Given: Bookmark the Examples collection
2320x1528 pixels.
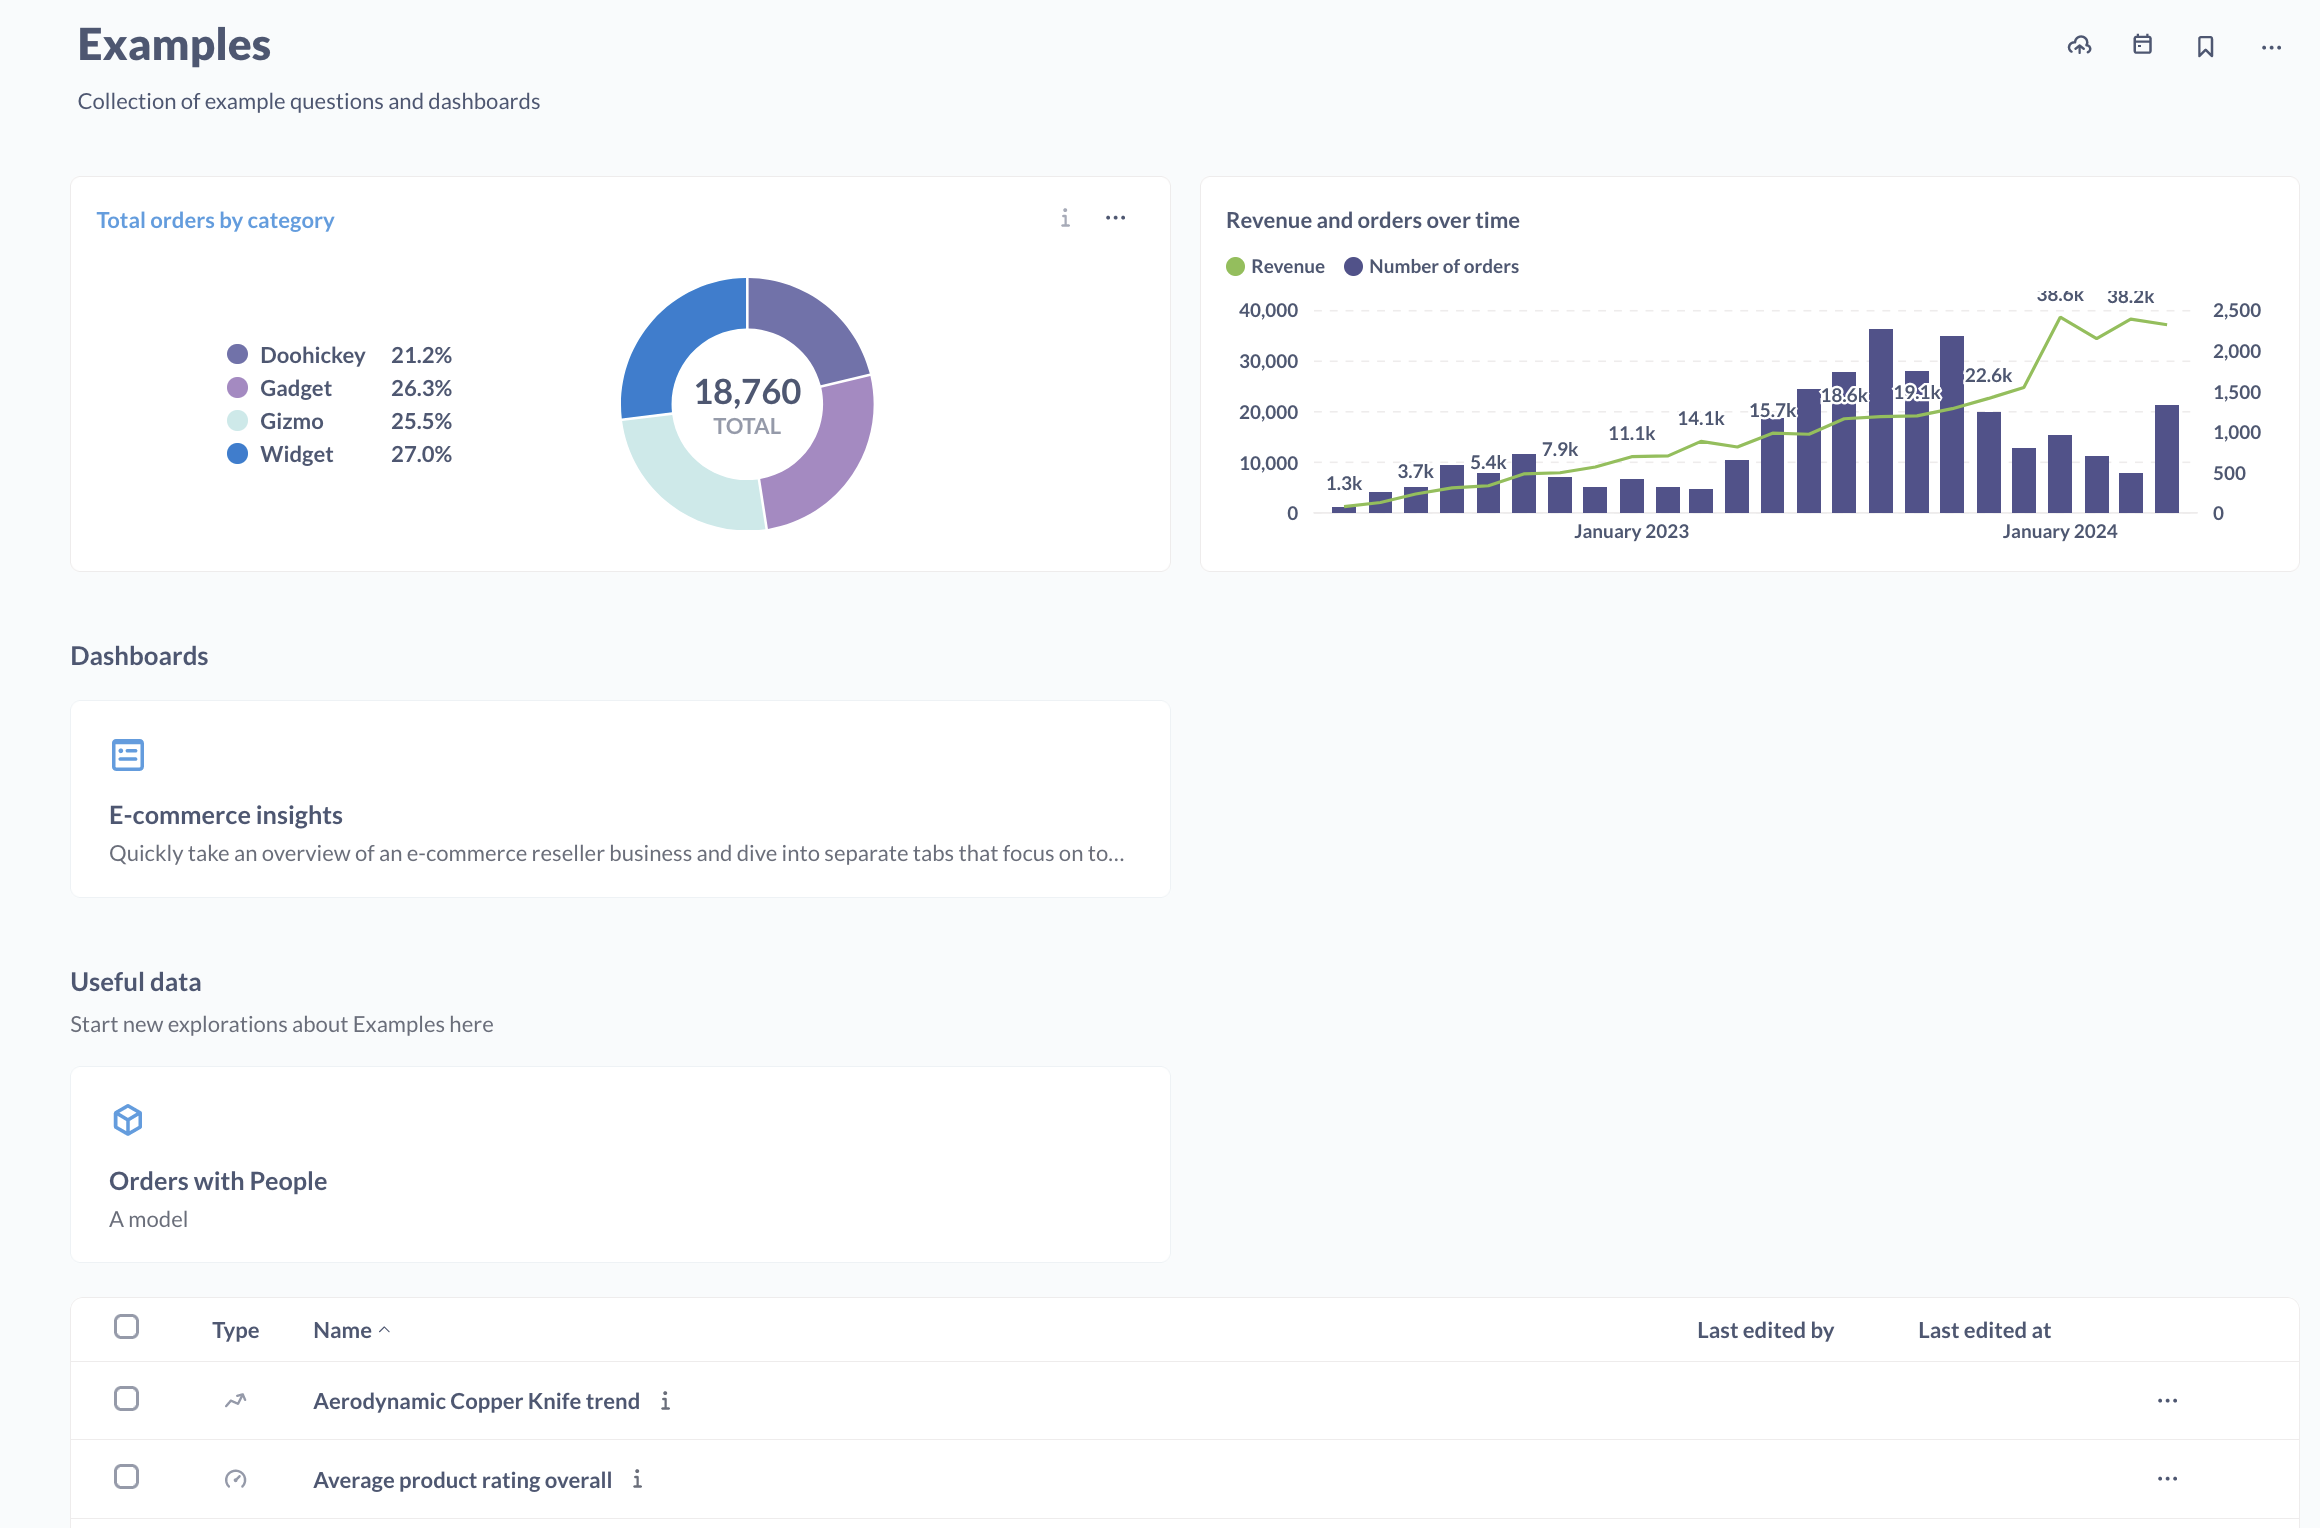Looking at the screenshot, I should coord(2205,47).
